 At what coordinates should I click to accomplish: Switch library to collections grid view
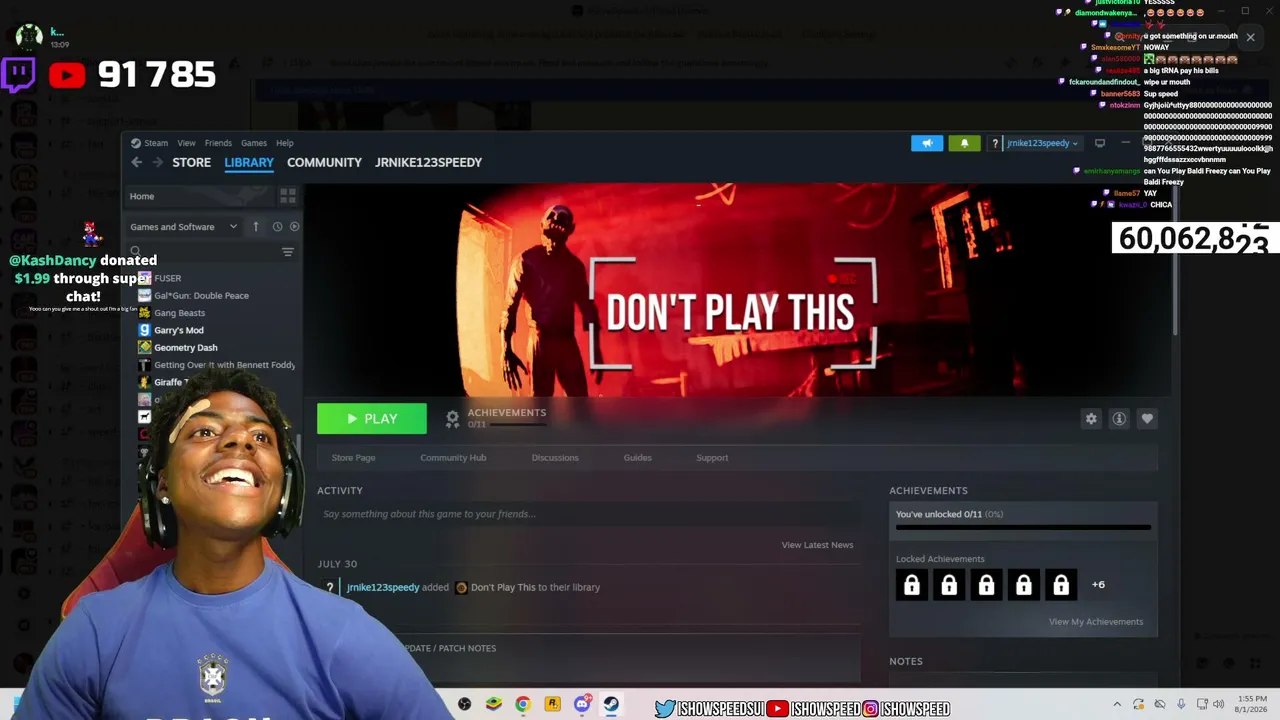coord(287,196)
